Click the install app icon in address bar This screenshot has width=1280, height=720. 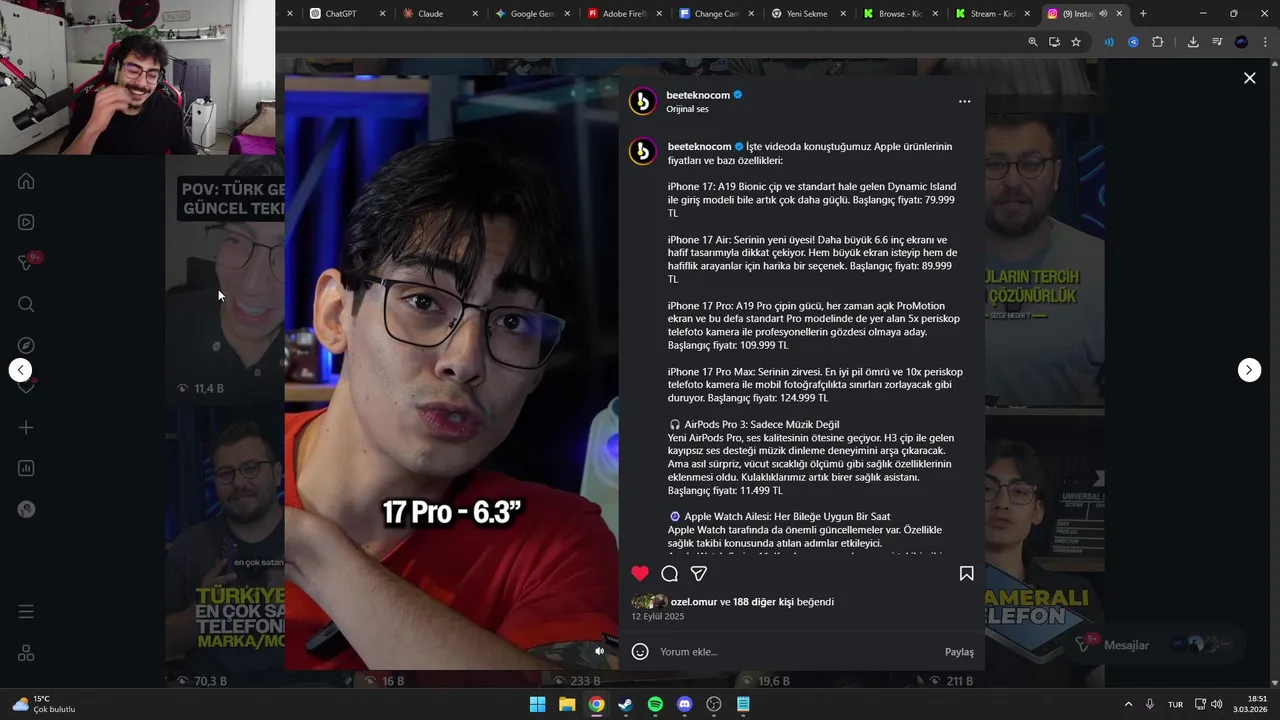pyautogui.click(x=1054, y=42)
